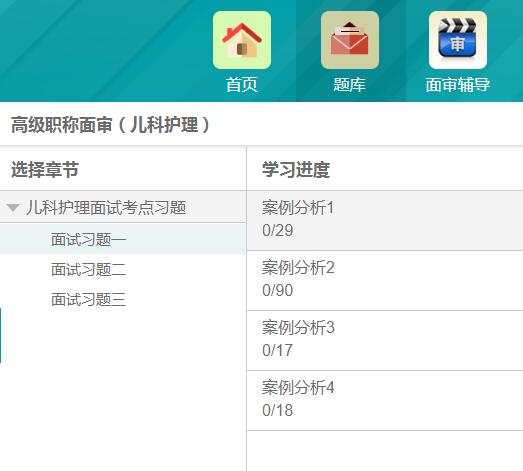
Task: Open the 首页 home icon
Action: click(x=242, y=40)
